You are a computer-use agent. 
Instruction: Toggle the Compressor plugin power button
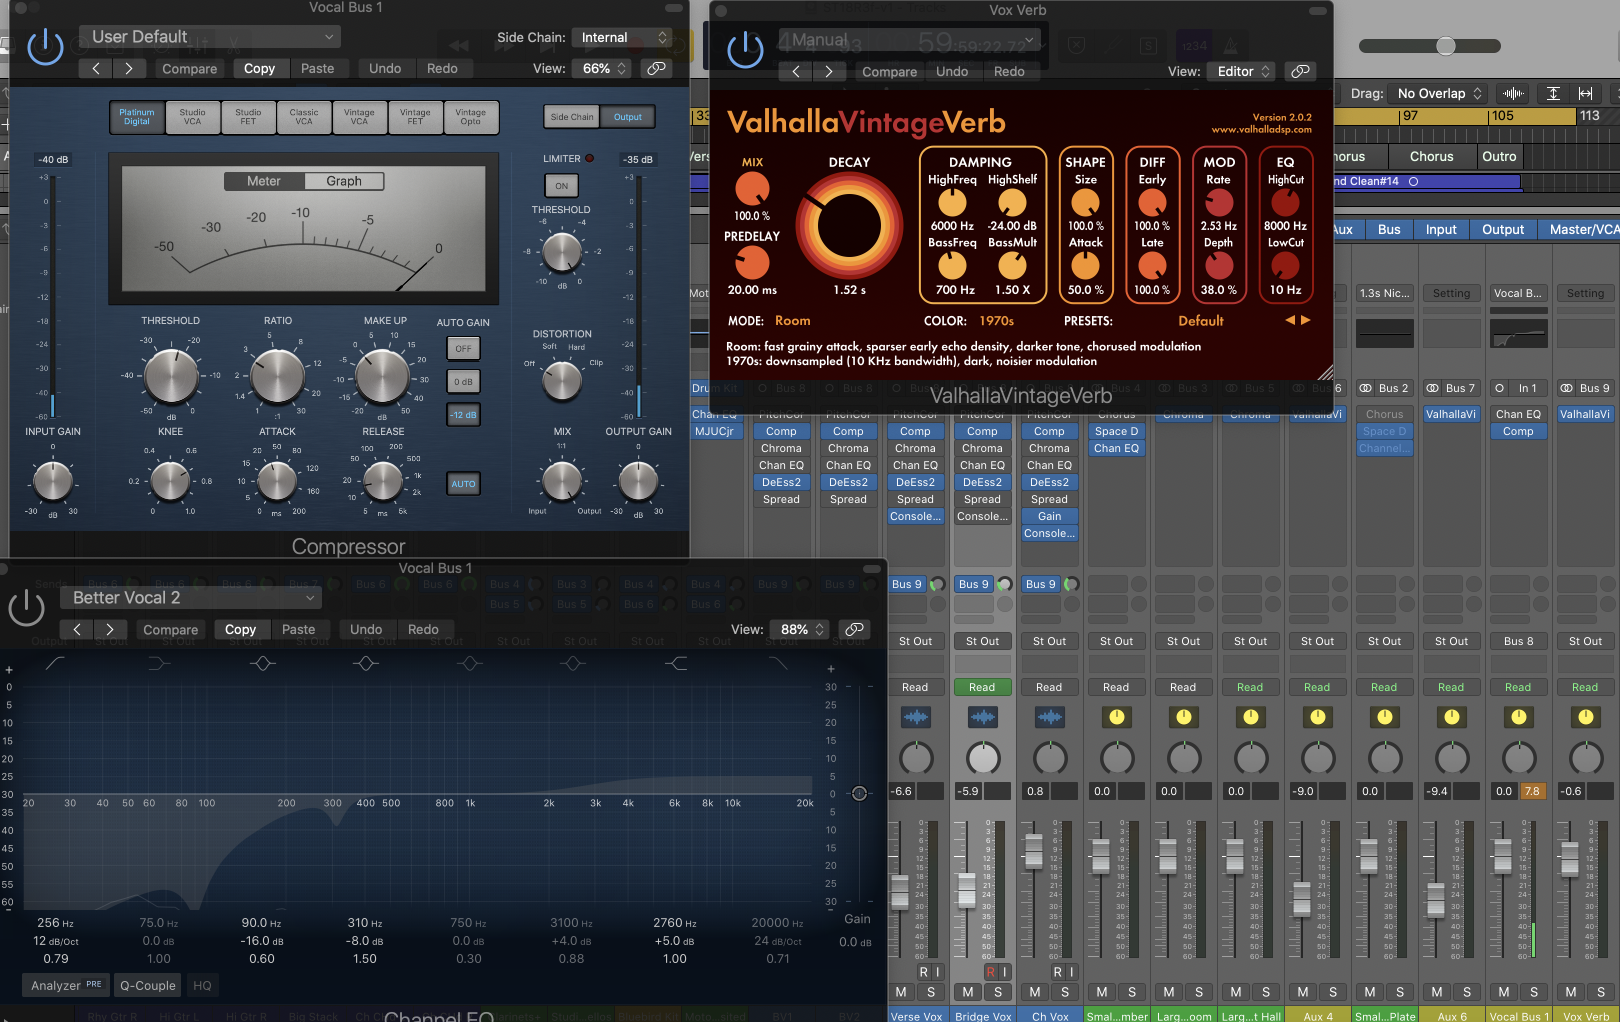[45, 47]
